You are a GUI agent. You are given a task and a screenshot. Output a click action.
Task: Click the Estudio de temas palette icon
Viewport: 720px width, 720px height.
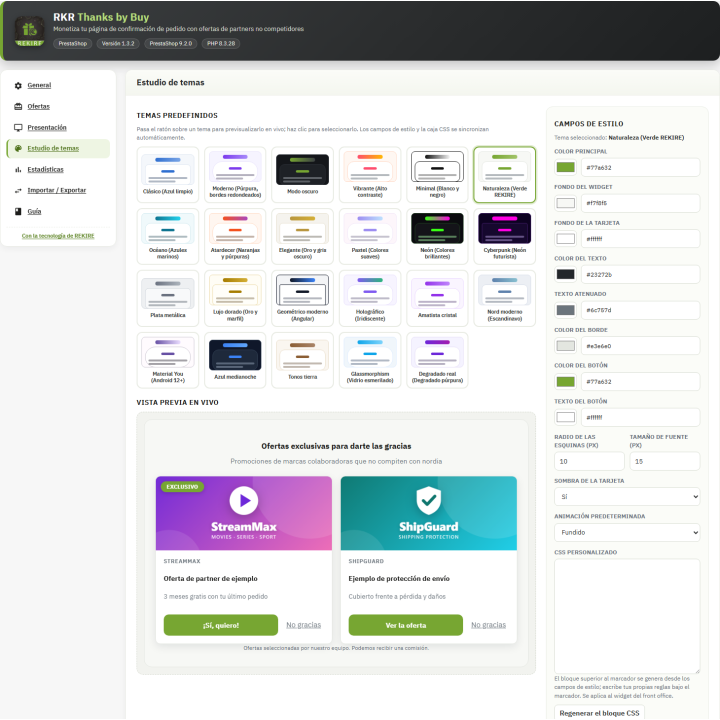click(18, 148)
